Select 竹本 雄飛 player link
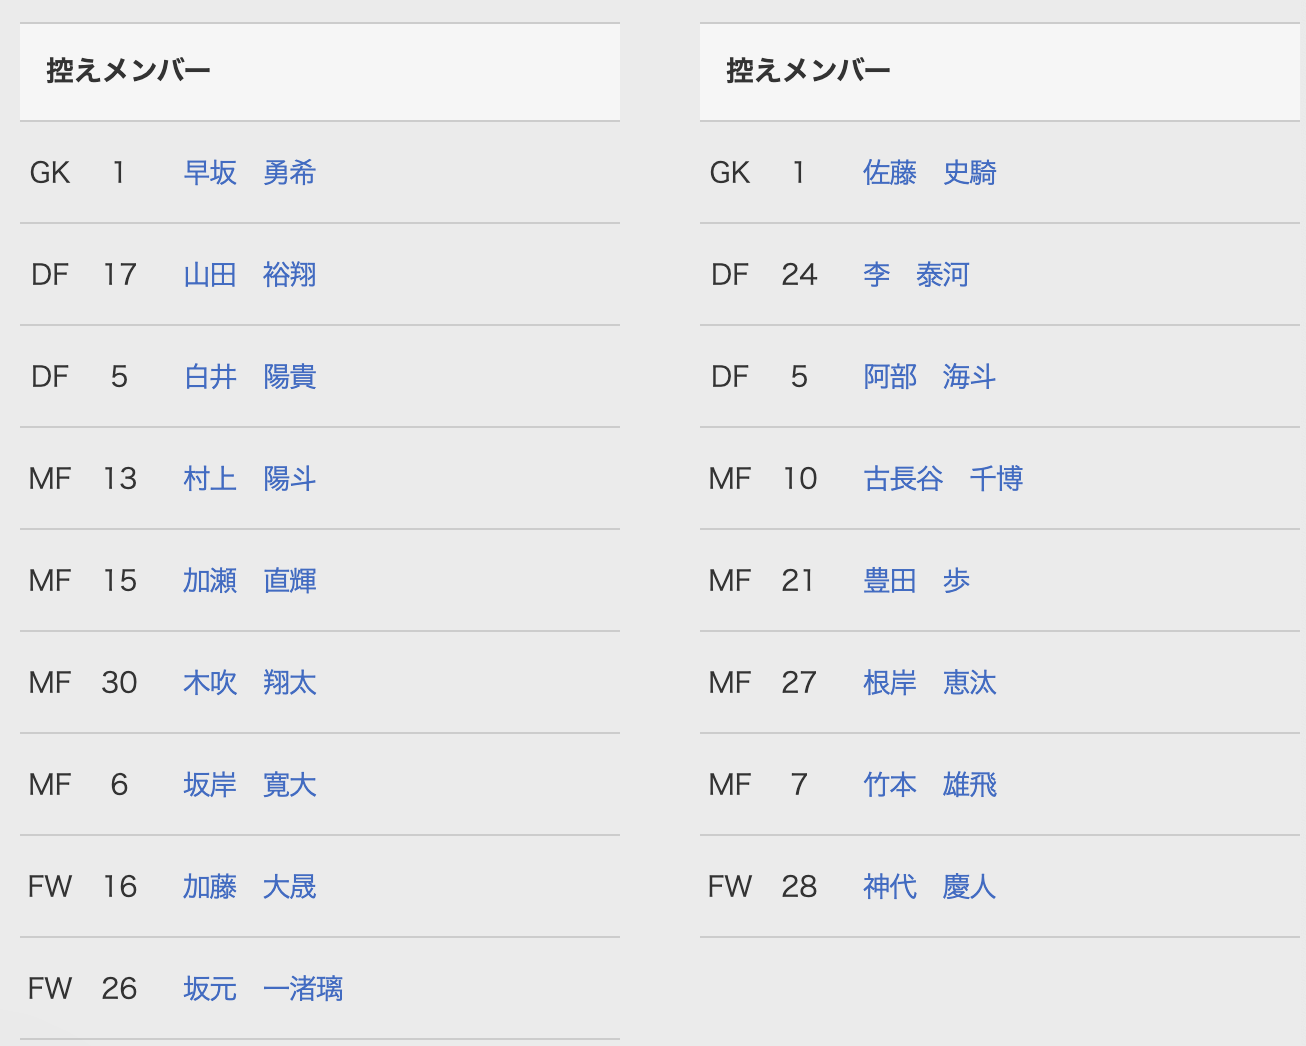This screenshot has height=1046, width=1306. click(x=929, y=785)
